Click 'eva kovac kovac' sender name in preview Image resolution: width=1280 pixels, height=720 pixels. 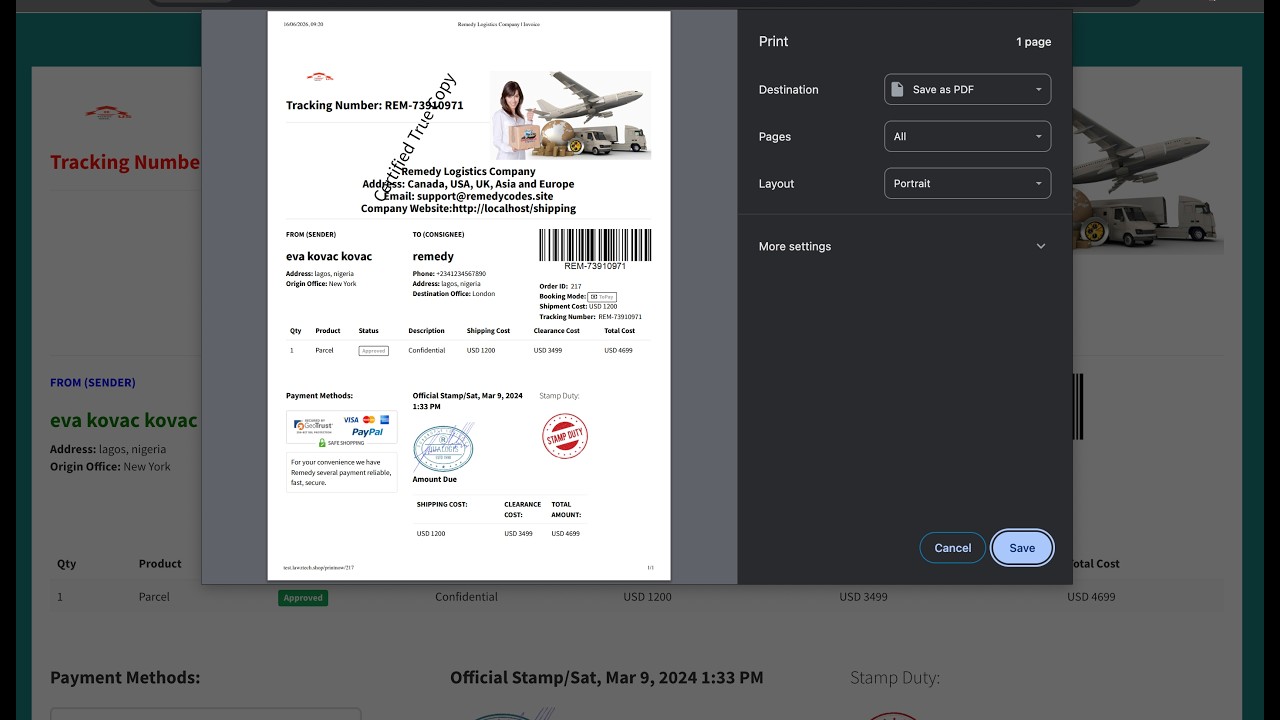click(x=329, y=256)
